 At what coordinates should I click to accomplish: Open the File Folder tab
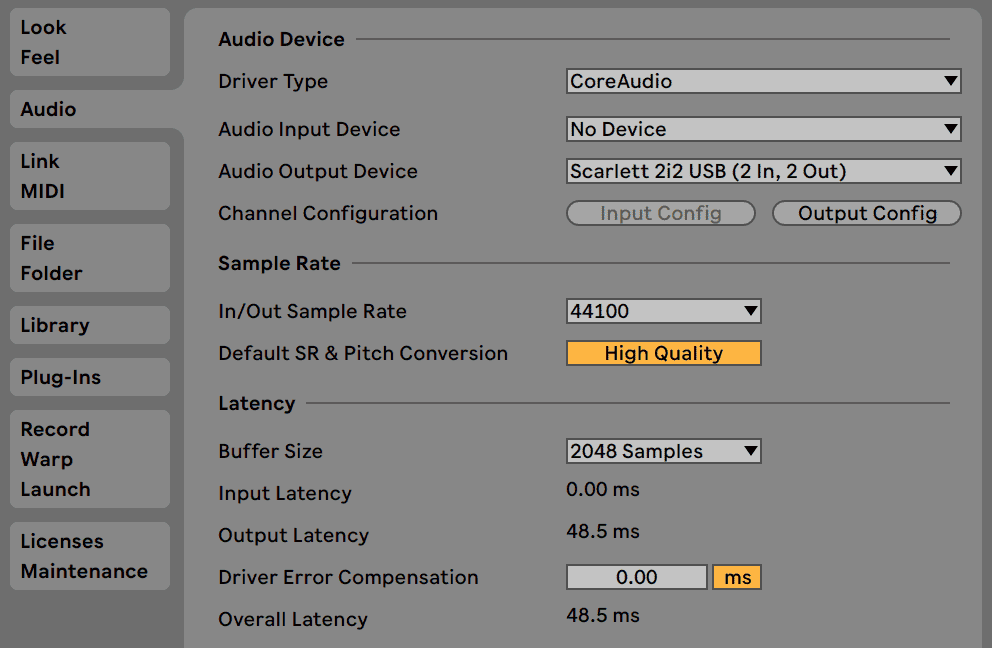[x=90, y=258]
